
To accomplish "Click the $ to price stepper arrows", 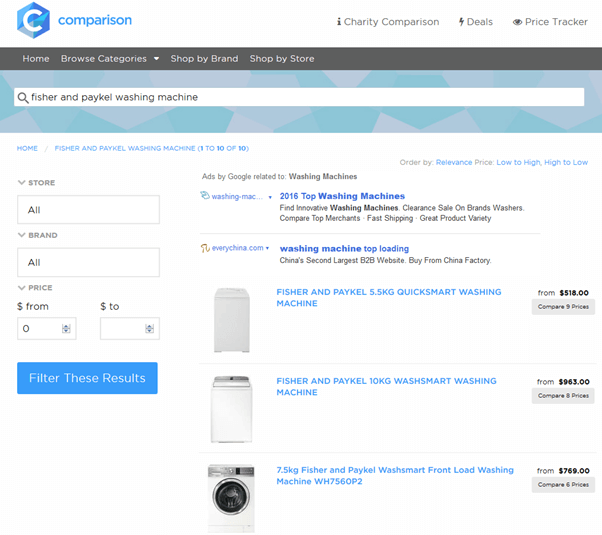I will 149,329.
